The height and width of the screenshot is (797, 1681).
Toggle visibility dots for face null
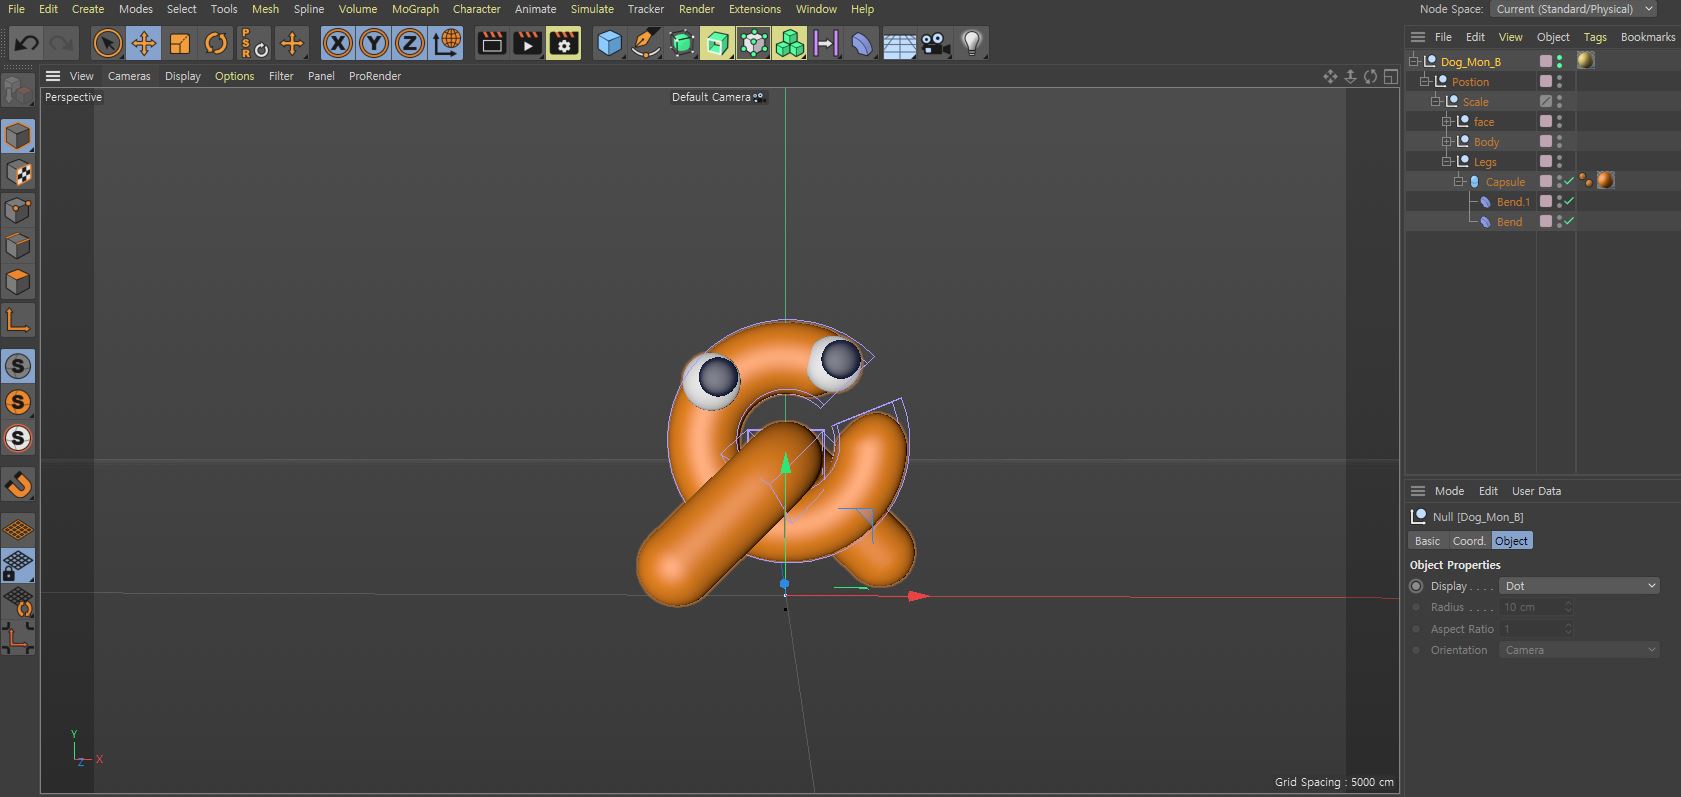point(1559,122)
